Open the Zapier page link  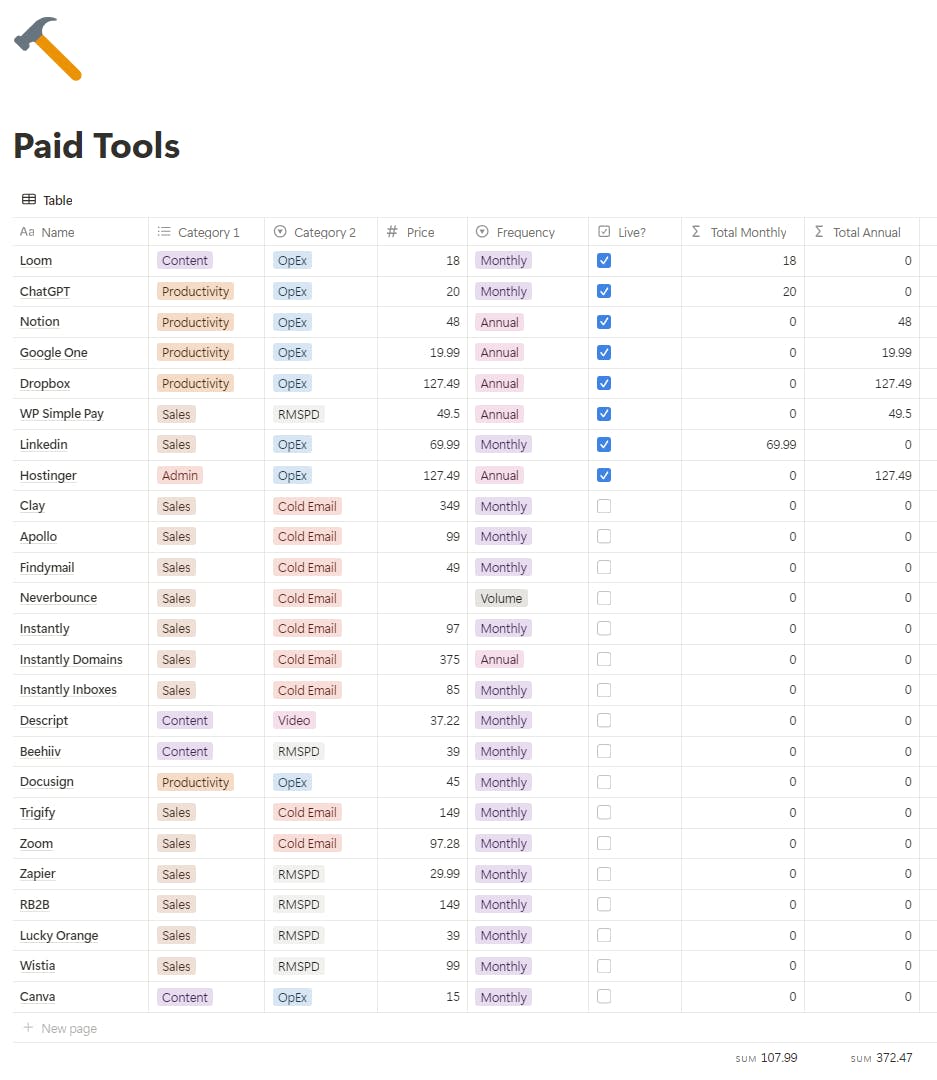pos(37,874)
